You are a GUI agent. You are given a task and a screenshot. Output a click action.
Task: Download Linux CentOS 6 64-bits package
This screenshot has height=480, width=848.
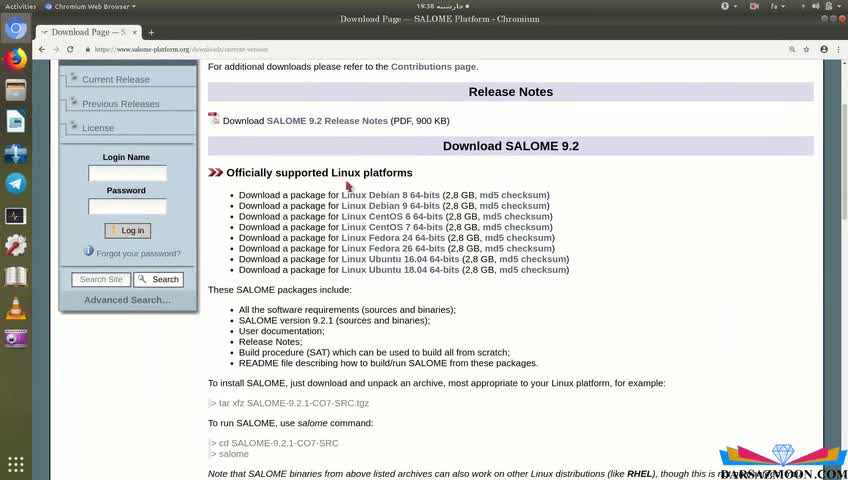coord(392,216)
